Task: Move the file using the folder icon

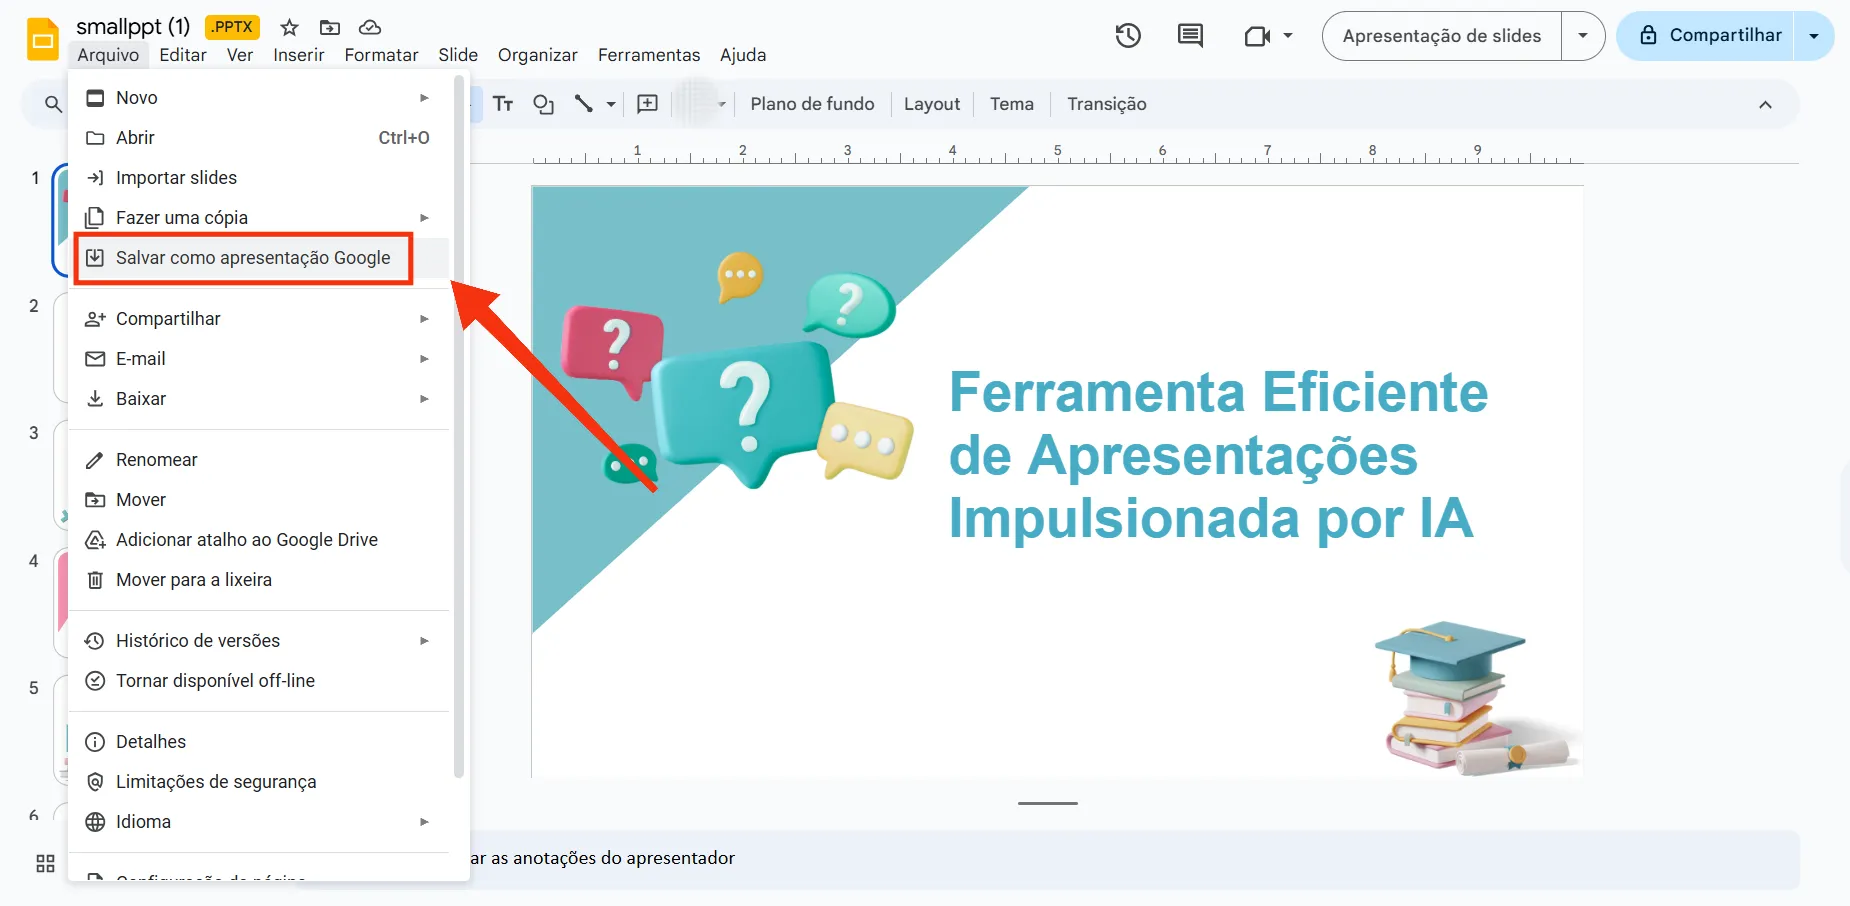Action: pyautogui.click(x=331, y=27)
